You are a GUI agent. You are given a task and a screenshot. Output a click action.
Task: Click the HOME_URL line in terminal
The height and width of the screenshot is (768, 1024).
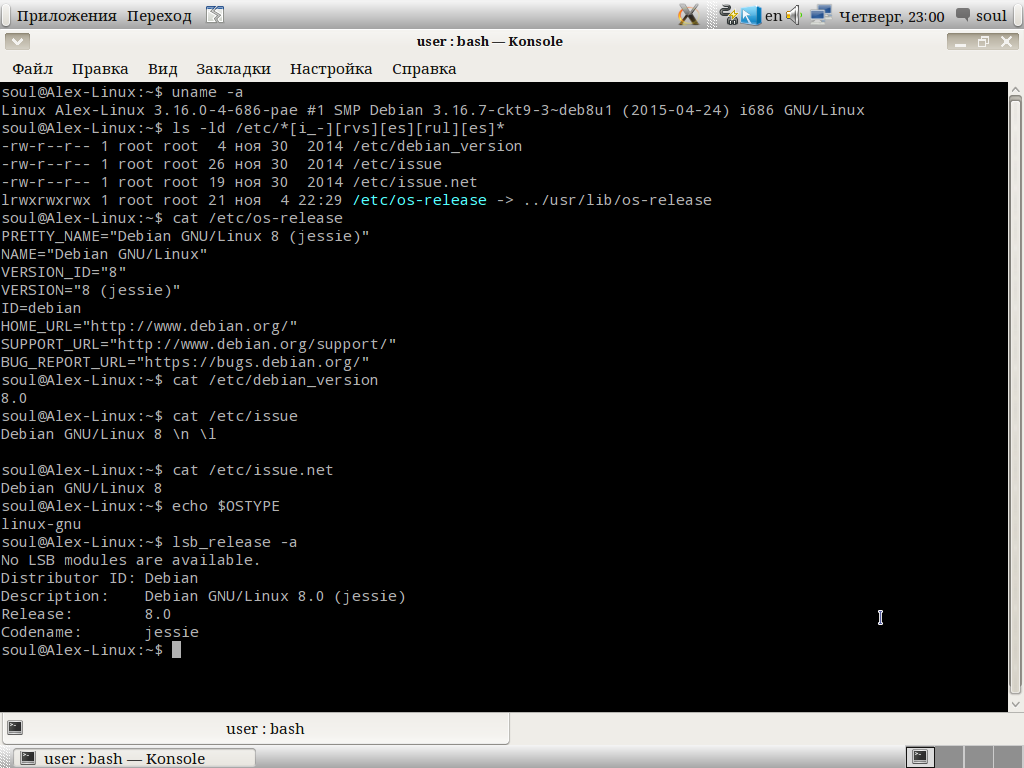[x=149, y=327]
